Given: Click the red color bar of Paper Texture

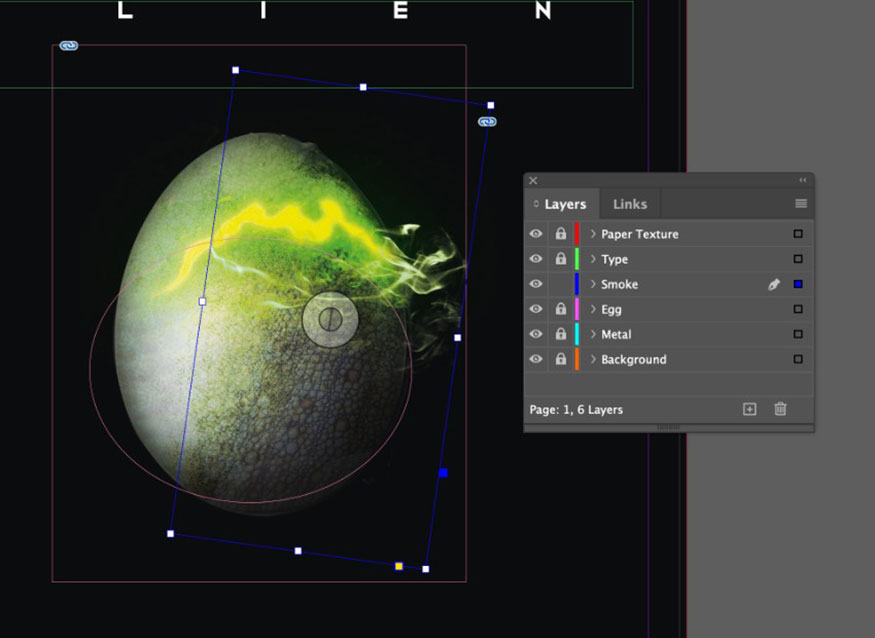Looking at the screenshot, I should [x=577, y=234].
